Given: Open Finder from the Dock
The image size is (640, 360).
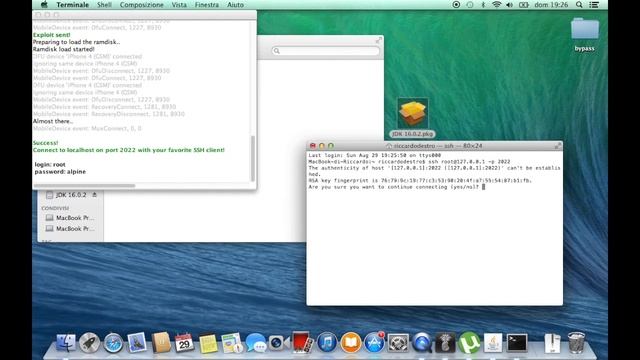Looking at the screenshot, I should coord(66,342).
